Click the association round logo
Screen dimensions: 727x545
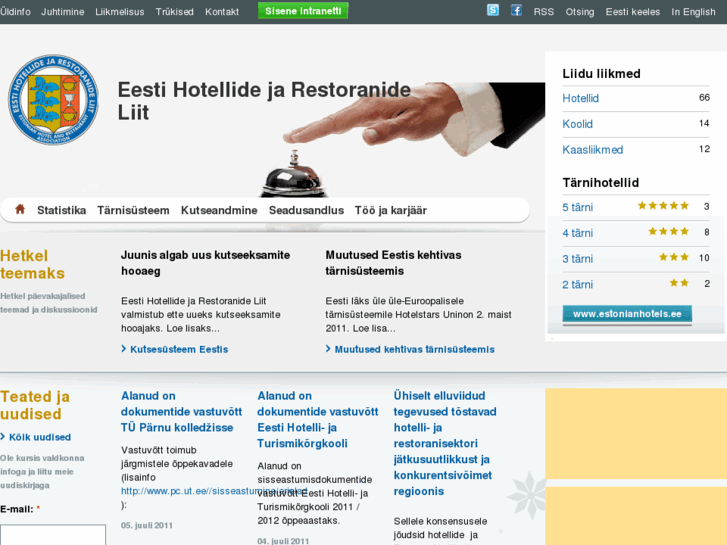pyautogui.click(x=53, y=100)
